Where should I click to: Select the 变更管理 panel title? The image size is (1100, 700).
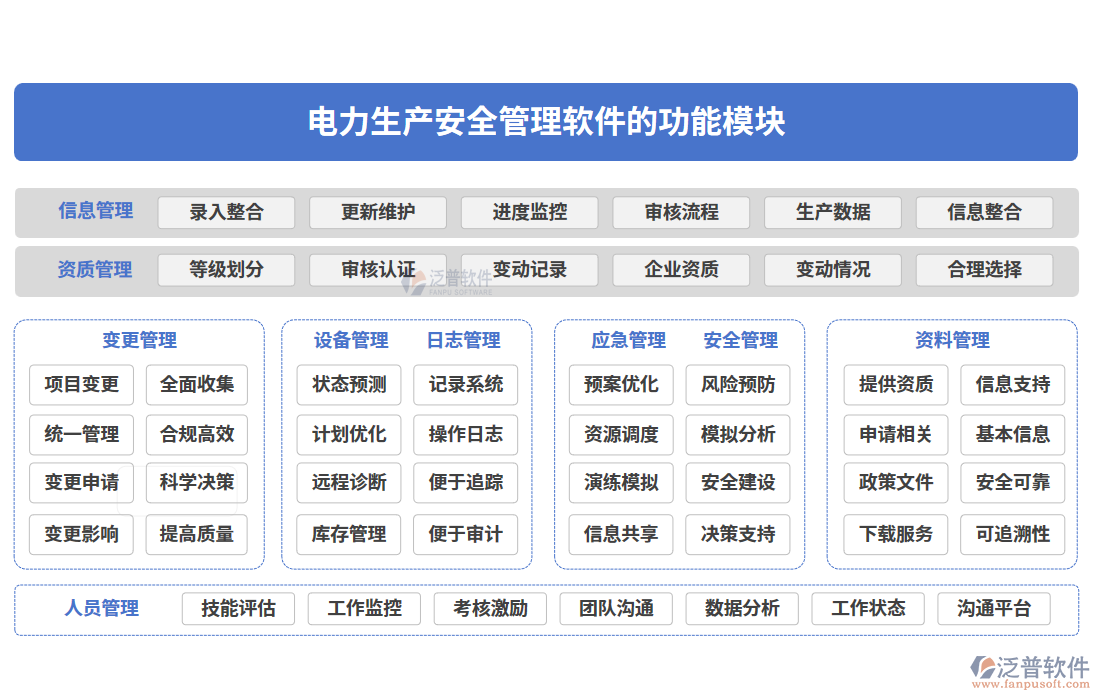coord(140,340)
